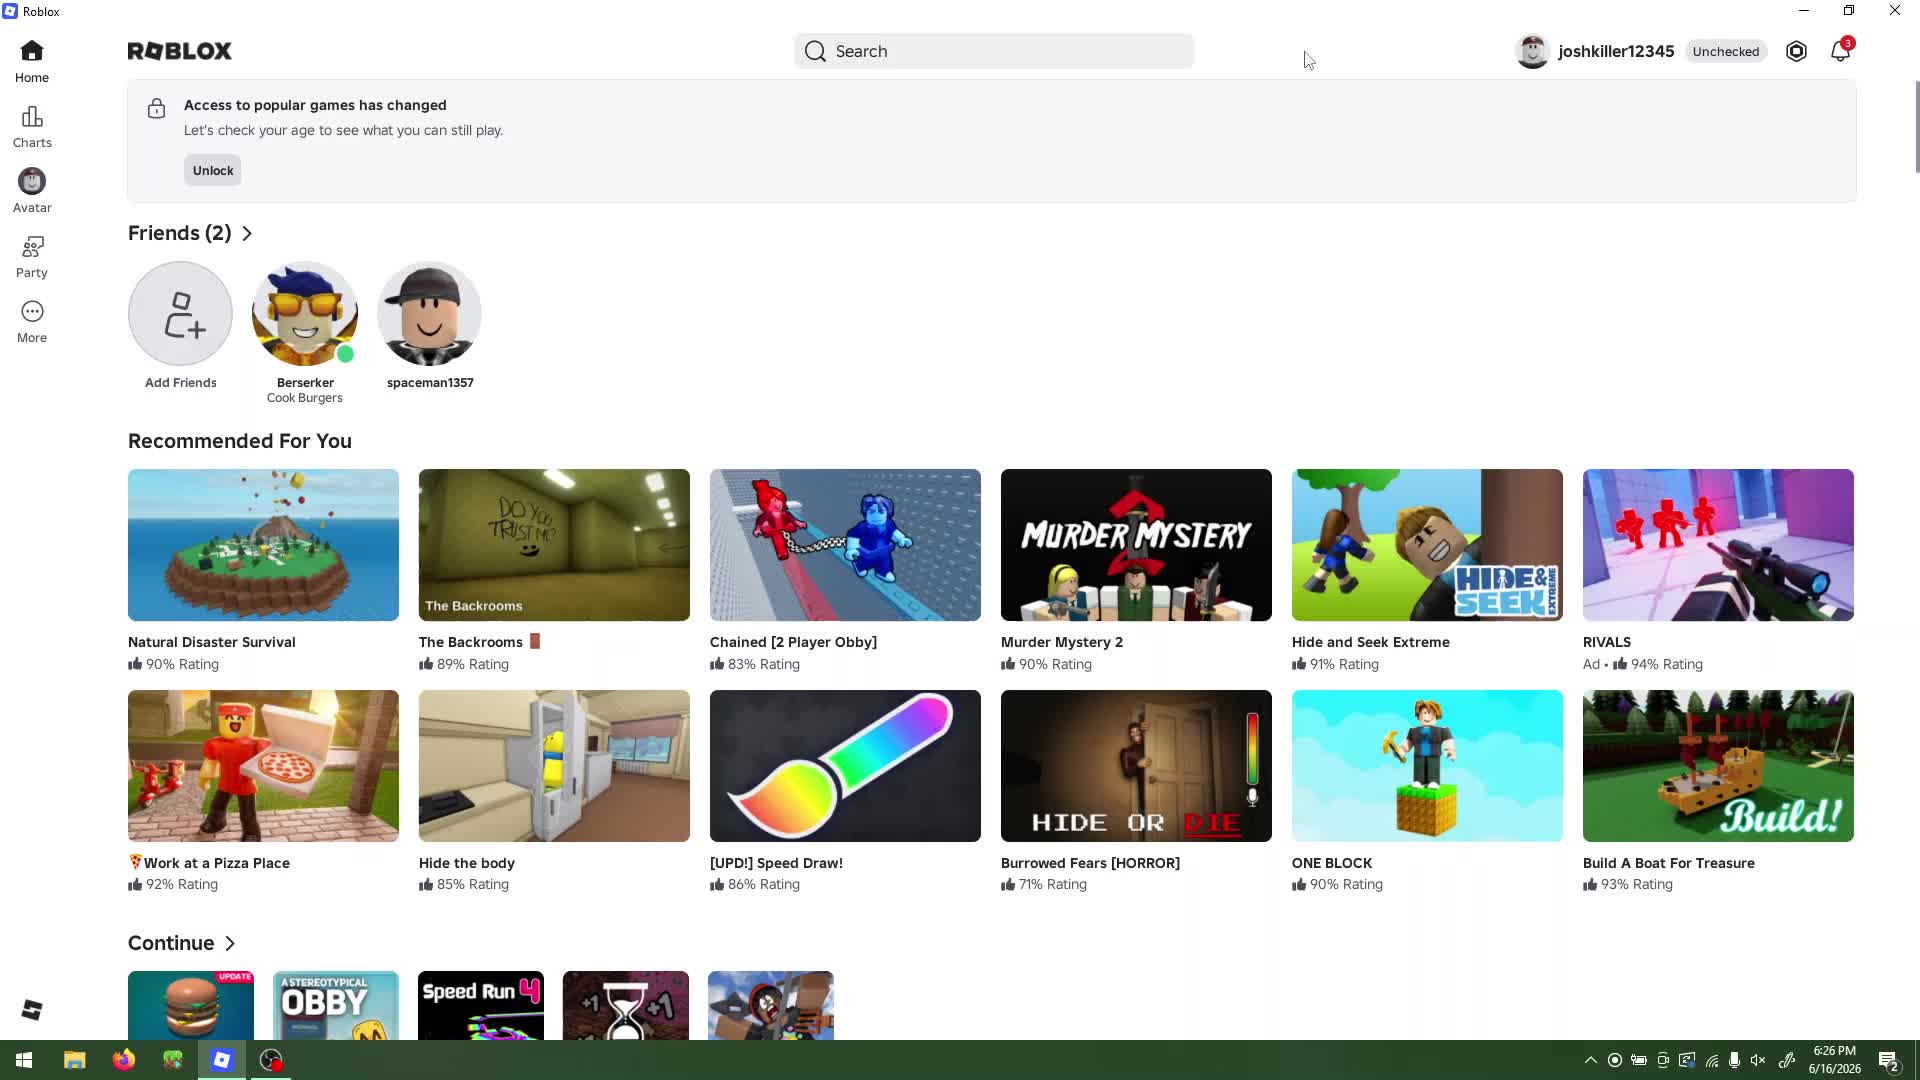1920x1080 pixels.
Task: Open the Action Center notifications icon
Action: (x=1889, y=1061)
